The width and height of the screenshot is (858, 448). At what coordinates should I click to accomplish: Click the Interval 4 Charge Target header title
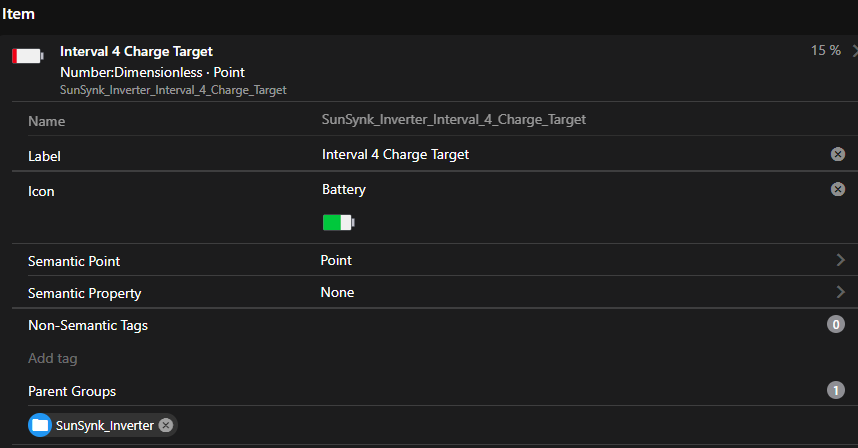(x=136, y=51)
